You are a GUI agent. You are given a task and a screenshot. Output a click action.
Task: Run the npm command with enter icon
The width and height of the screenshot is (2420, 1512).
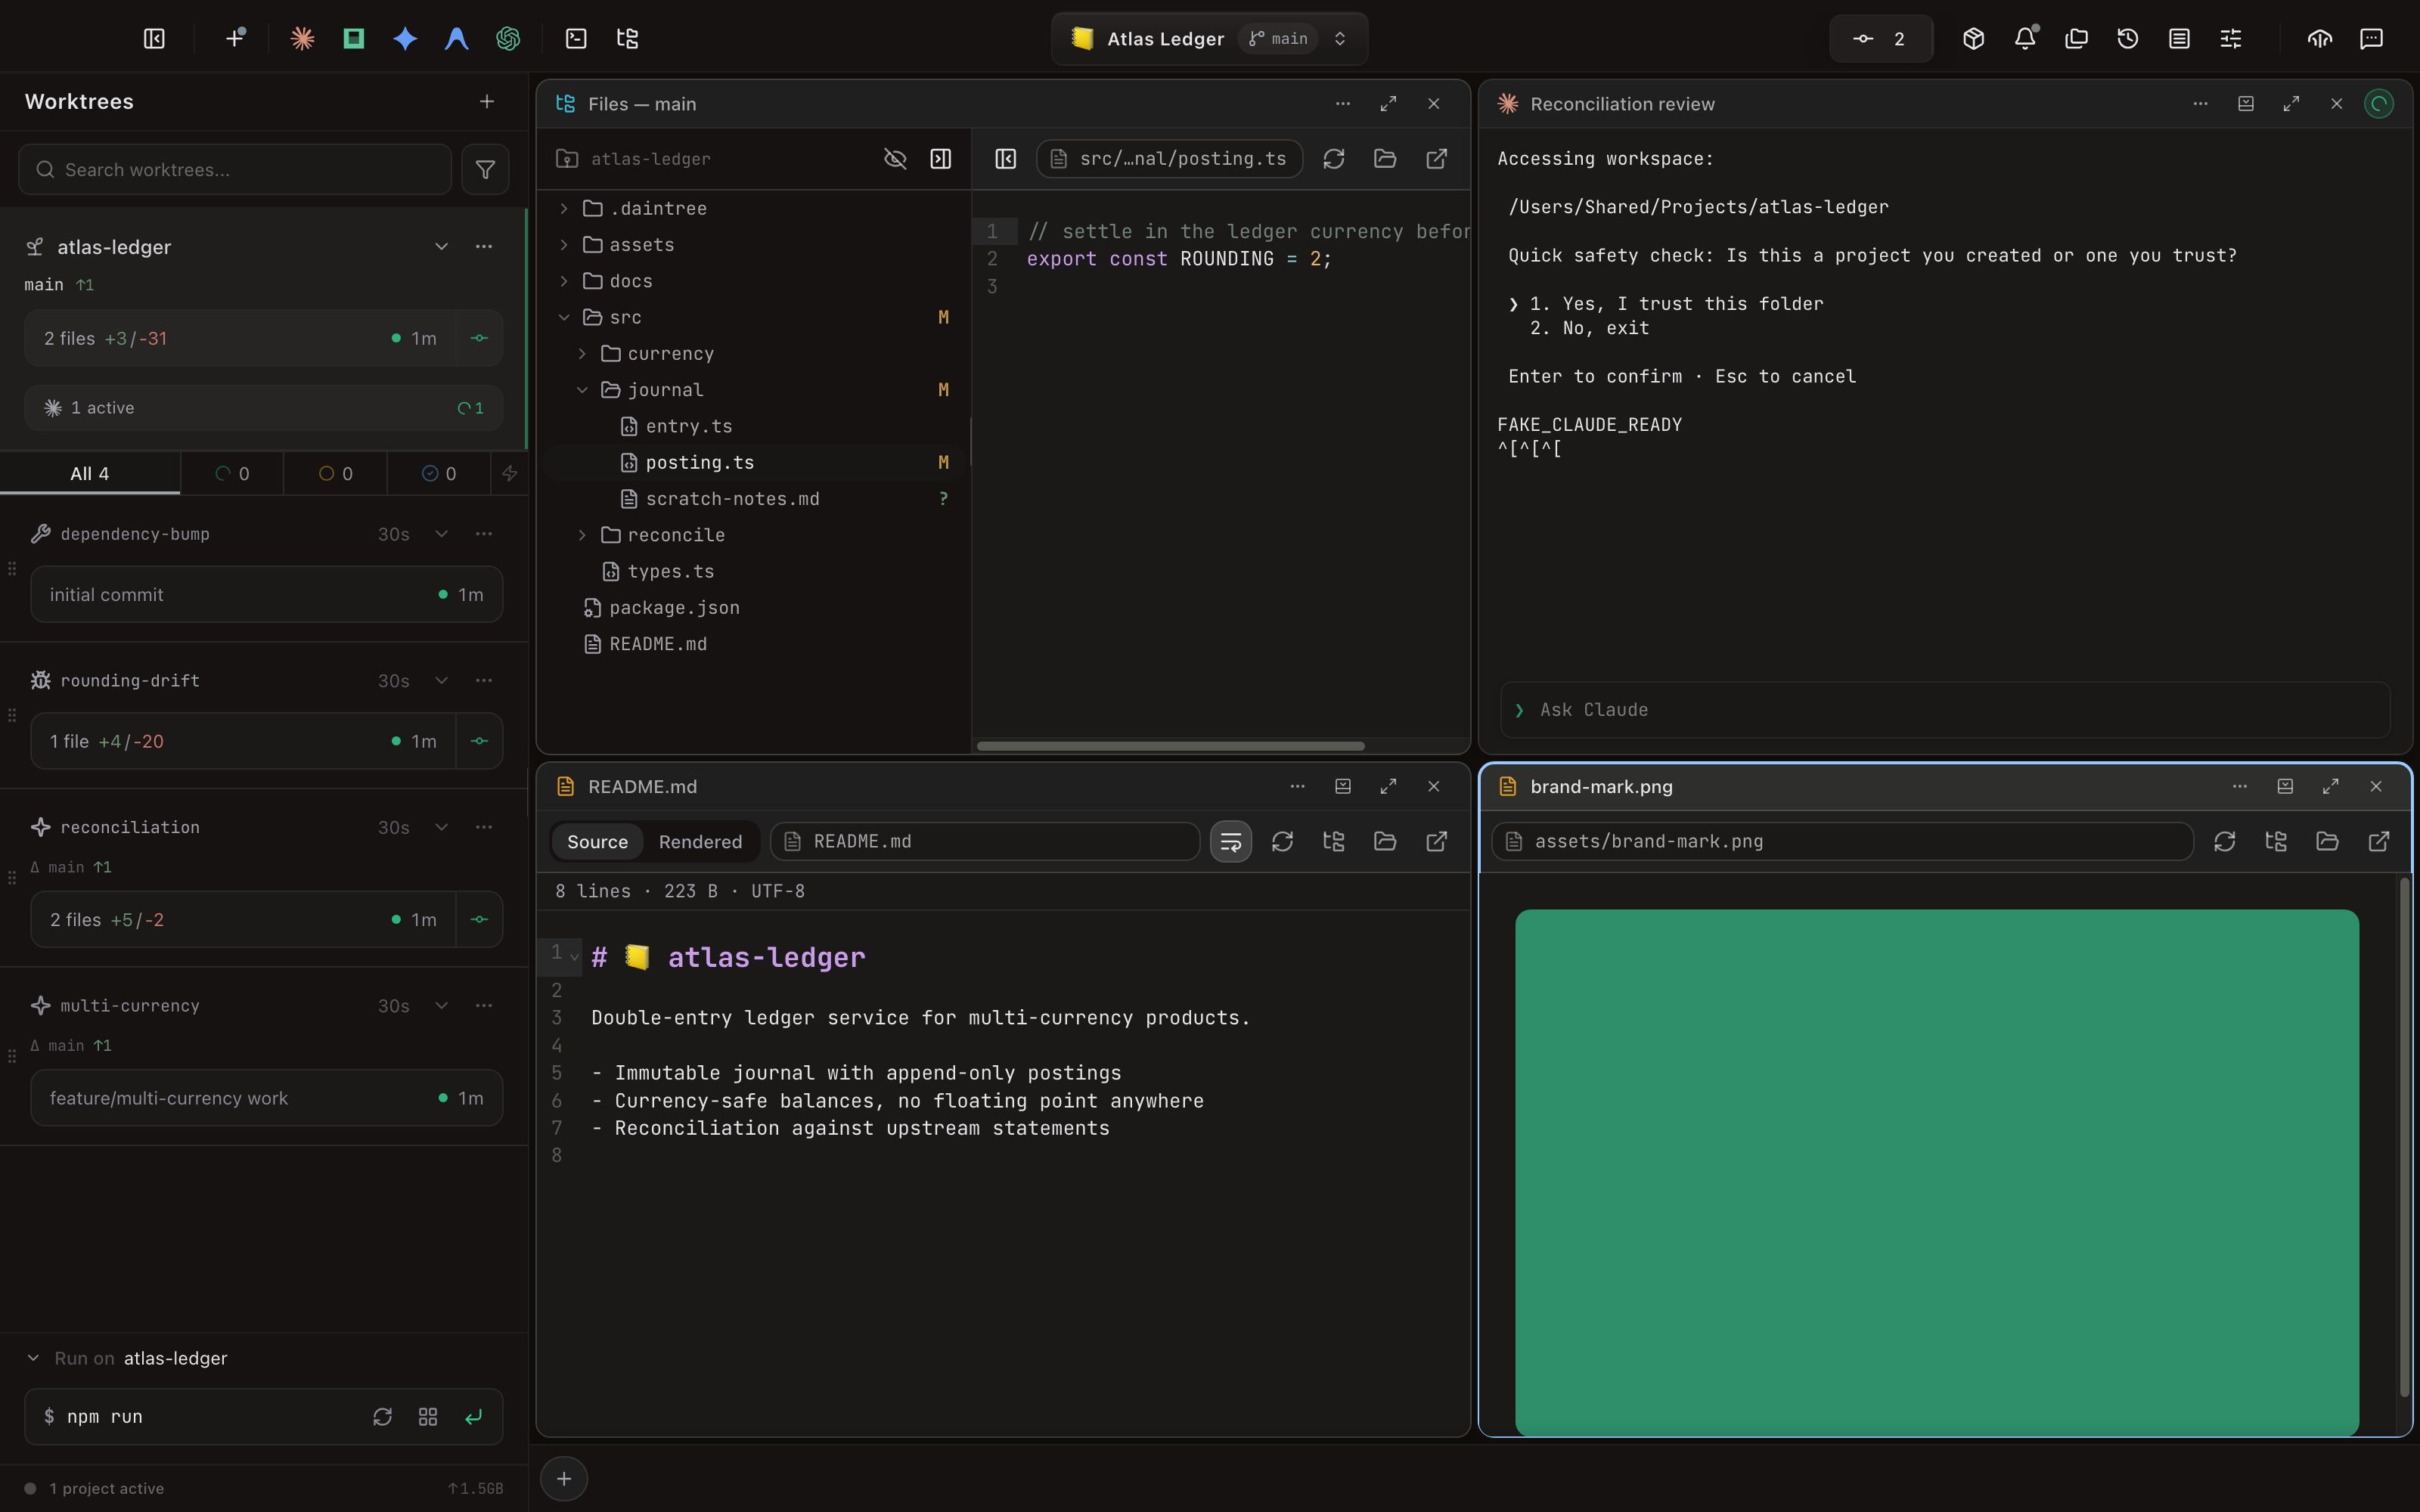click(473, 1416)
